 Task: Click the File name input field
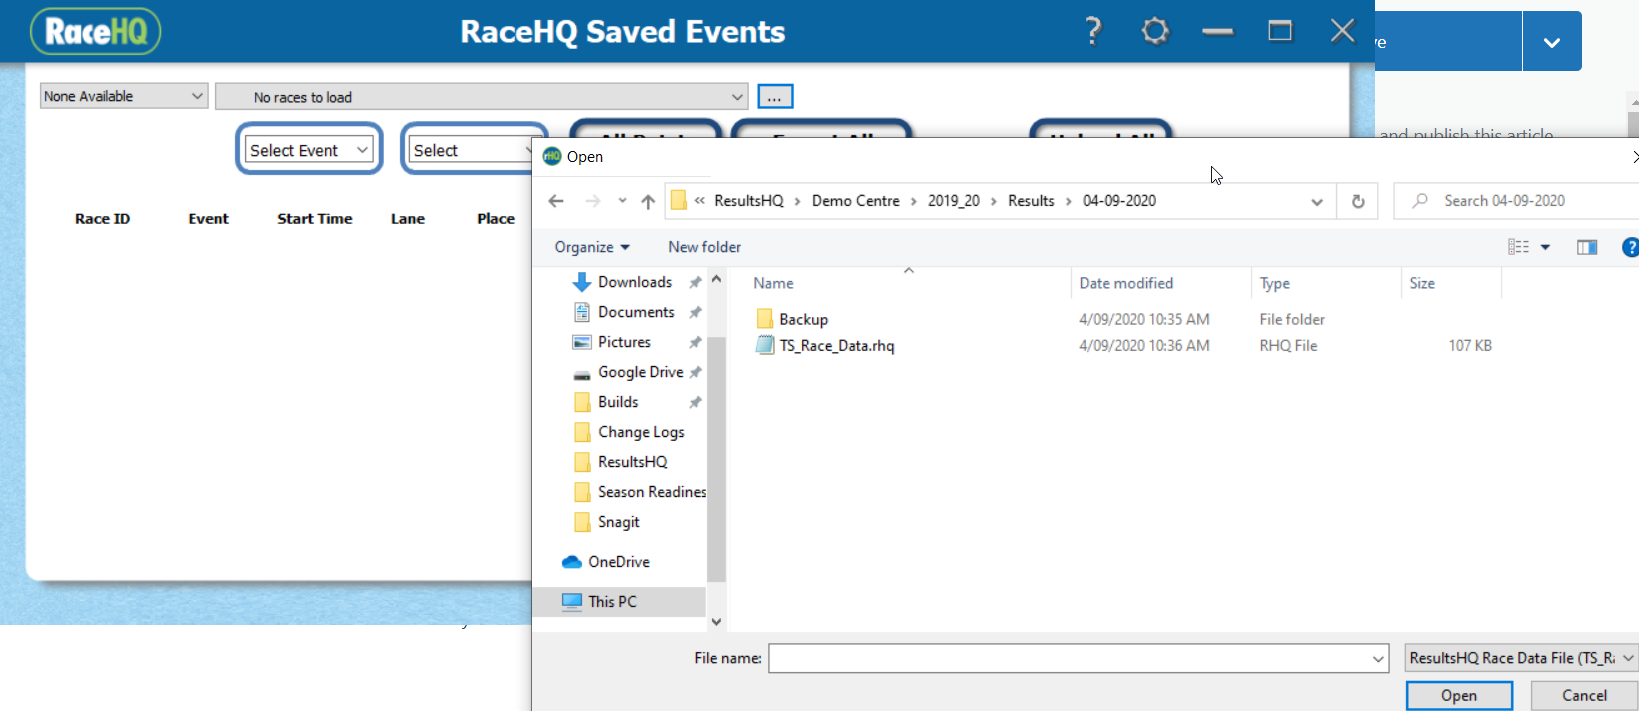1070,658
